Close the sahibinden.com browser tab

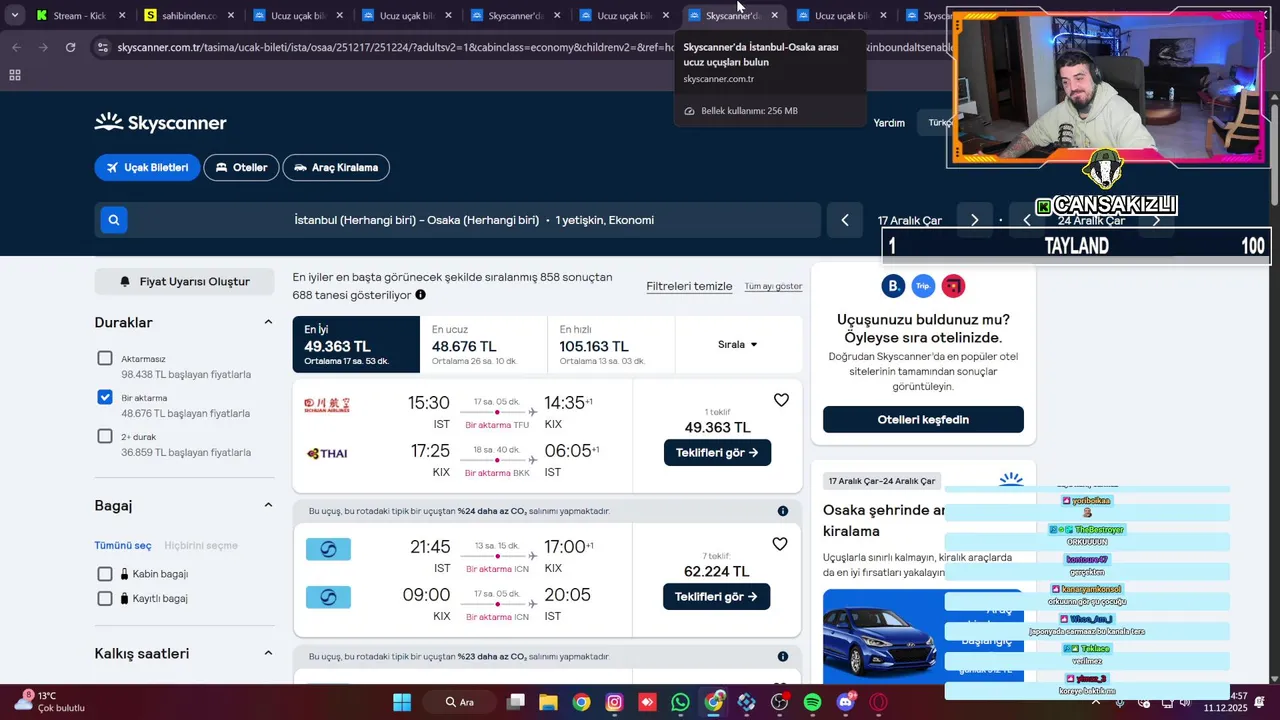coord(231,15)
